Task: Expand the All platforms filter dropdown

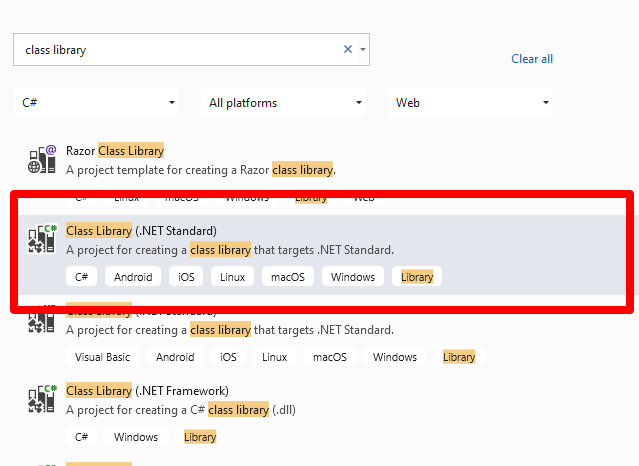Action: click(284, 102)
